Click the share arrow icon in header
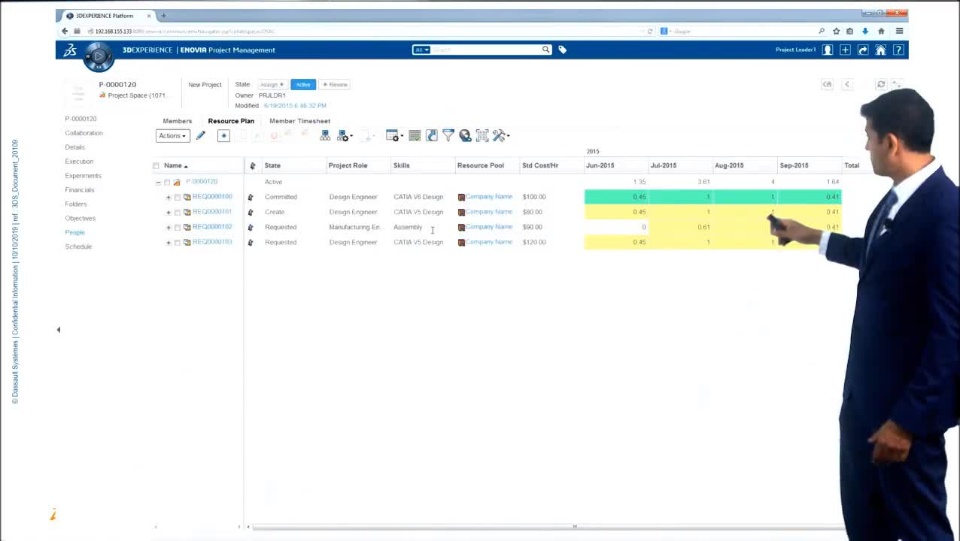 tap(863, 50)
